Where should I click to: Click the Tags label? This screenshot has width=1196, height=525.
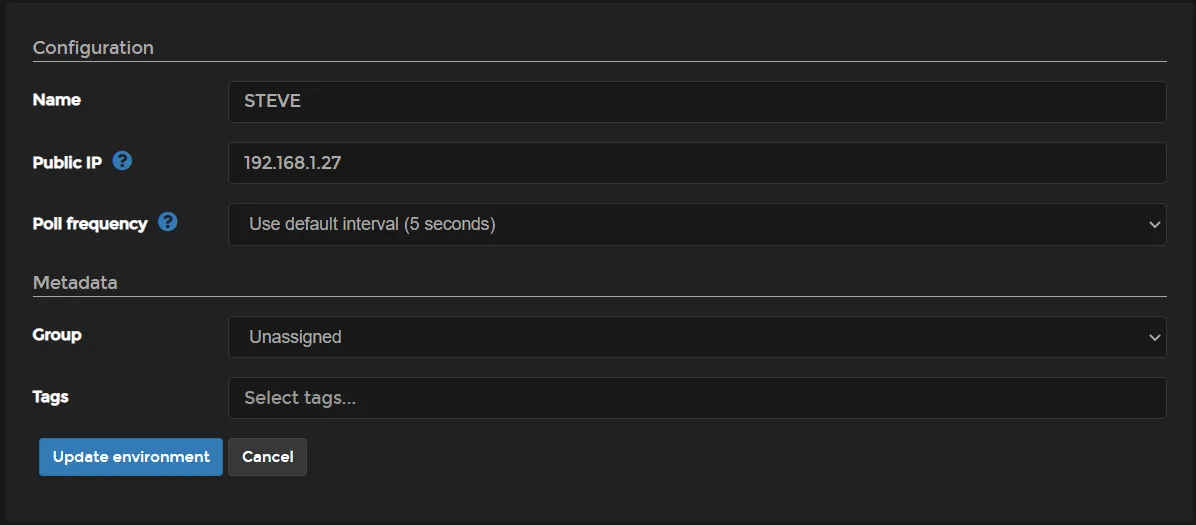tap(51, 397)
